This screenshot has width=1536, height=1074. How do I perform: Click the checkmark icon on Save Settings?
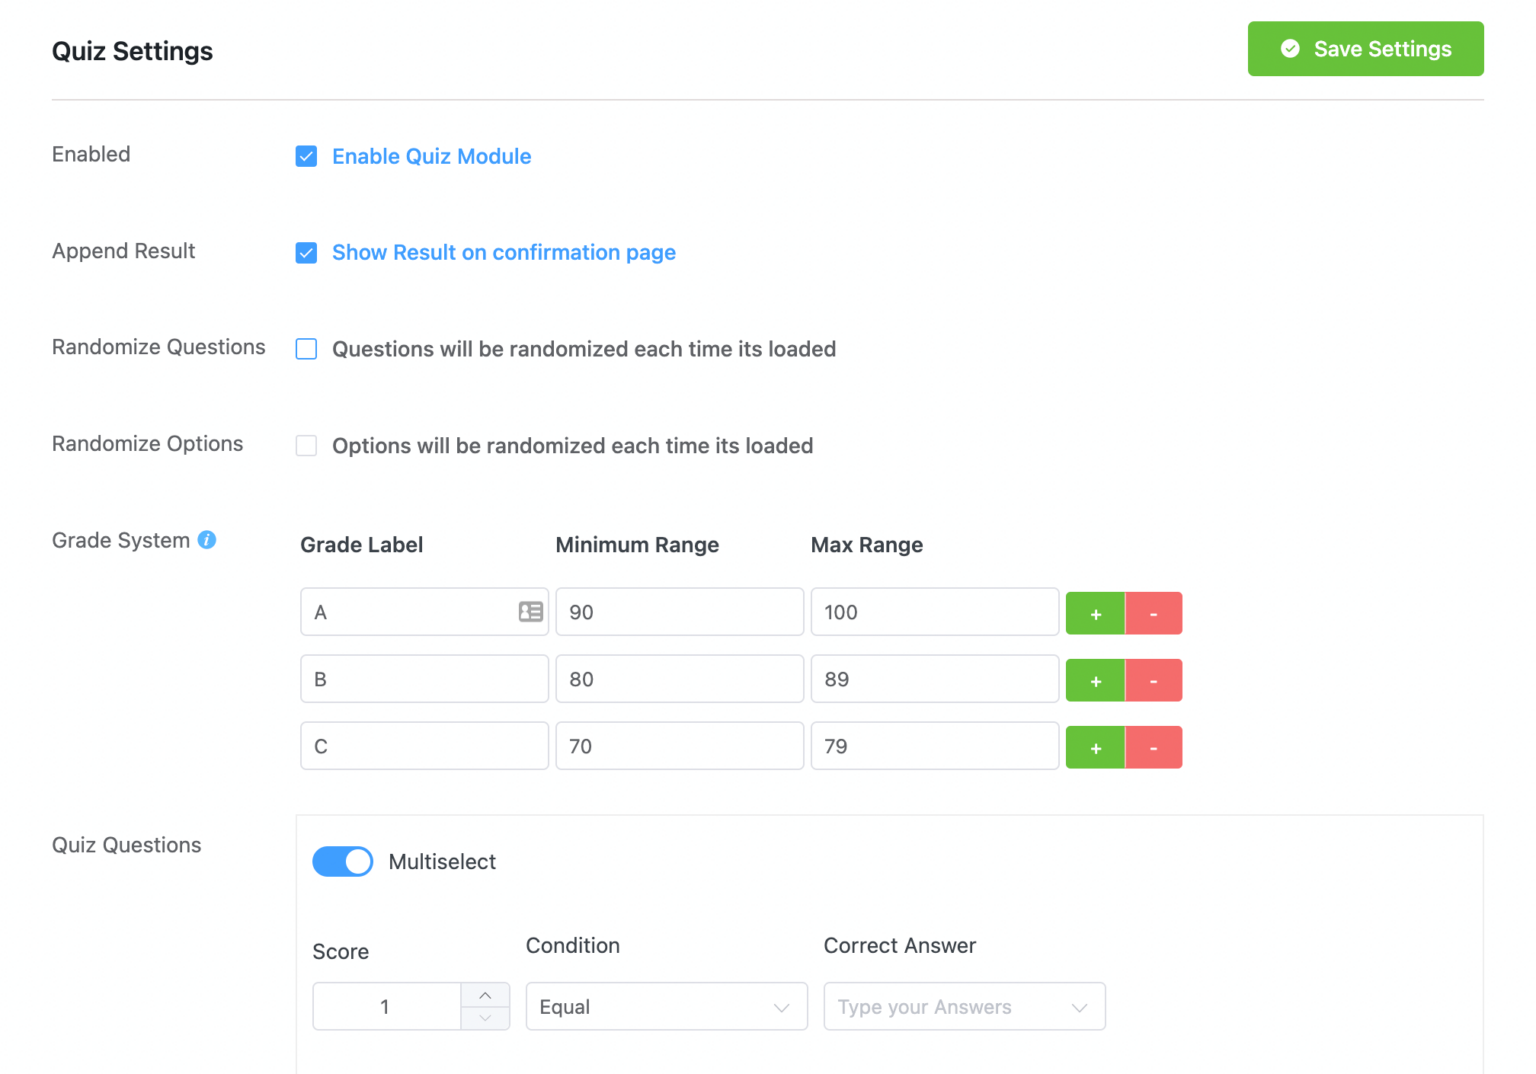pos(1290,48)
